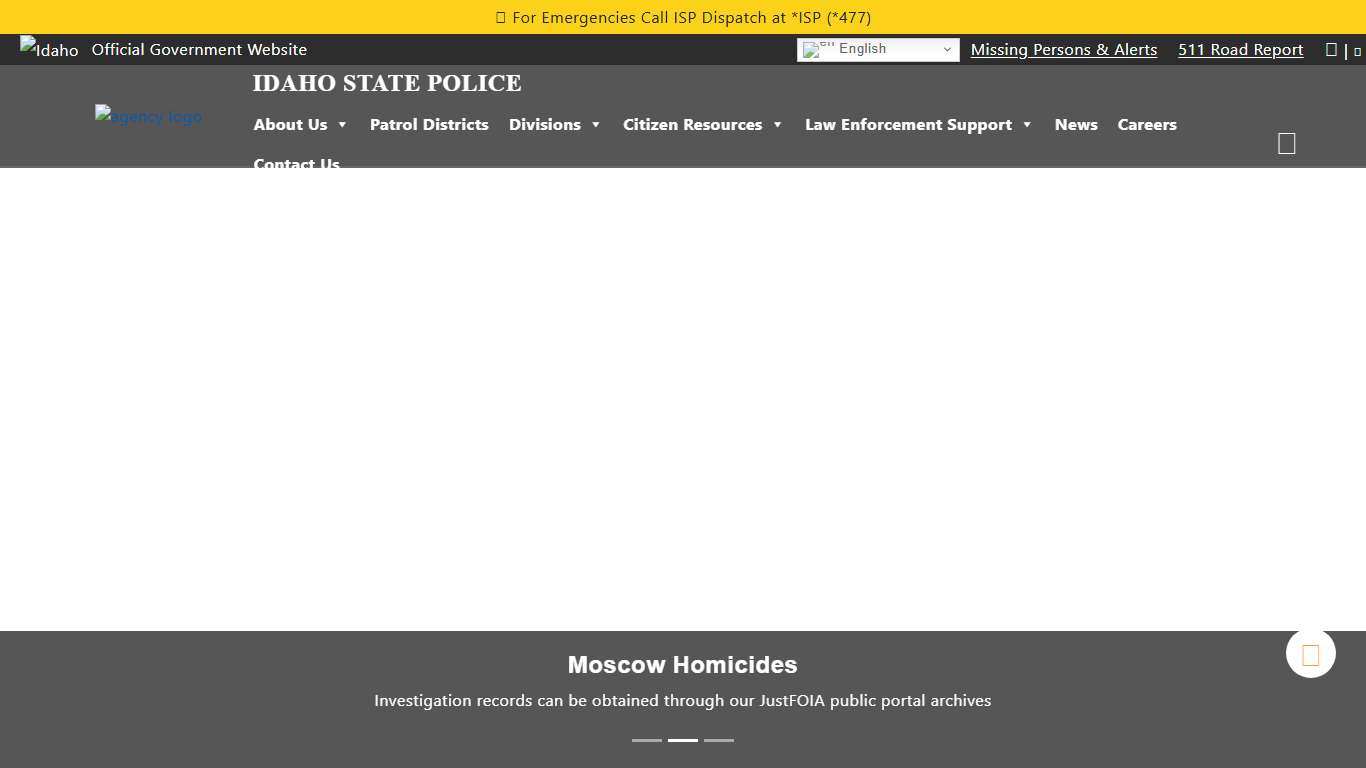Open the English language dropdown
This screenshot has height=768, width=1366.
(877, 49)
